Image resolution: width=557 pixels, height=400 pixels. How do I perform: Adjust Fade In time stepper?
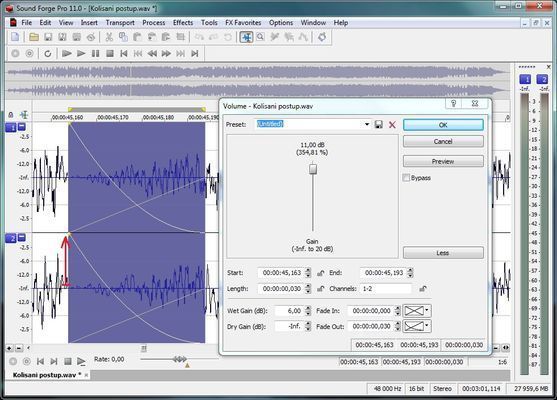398,311
